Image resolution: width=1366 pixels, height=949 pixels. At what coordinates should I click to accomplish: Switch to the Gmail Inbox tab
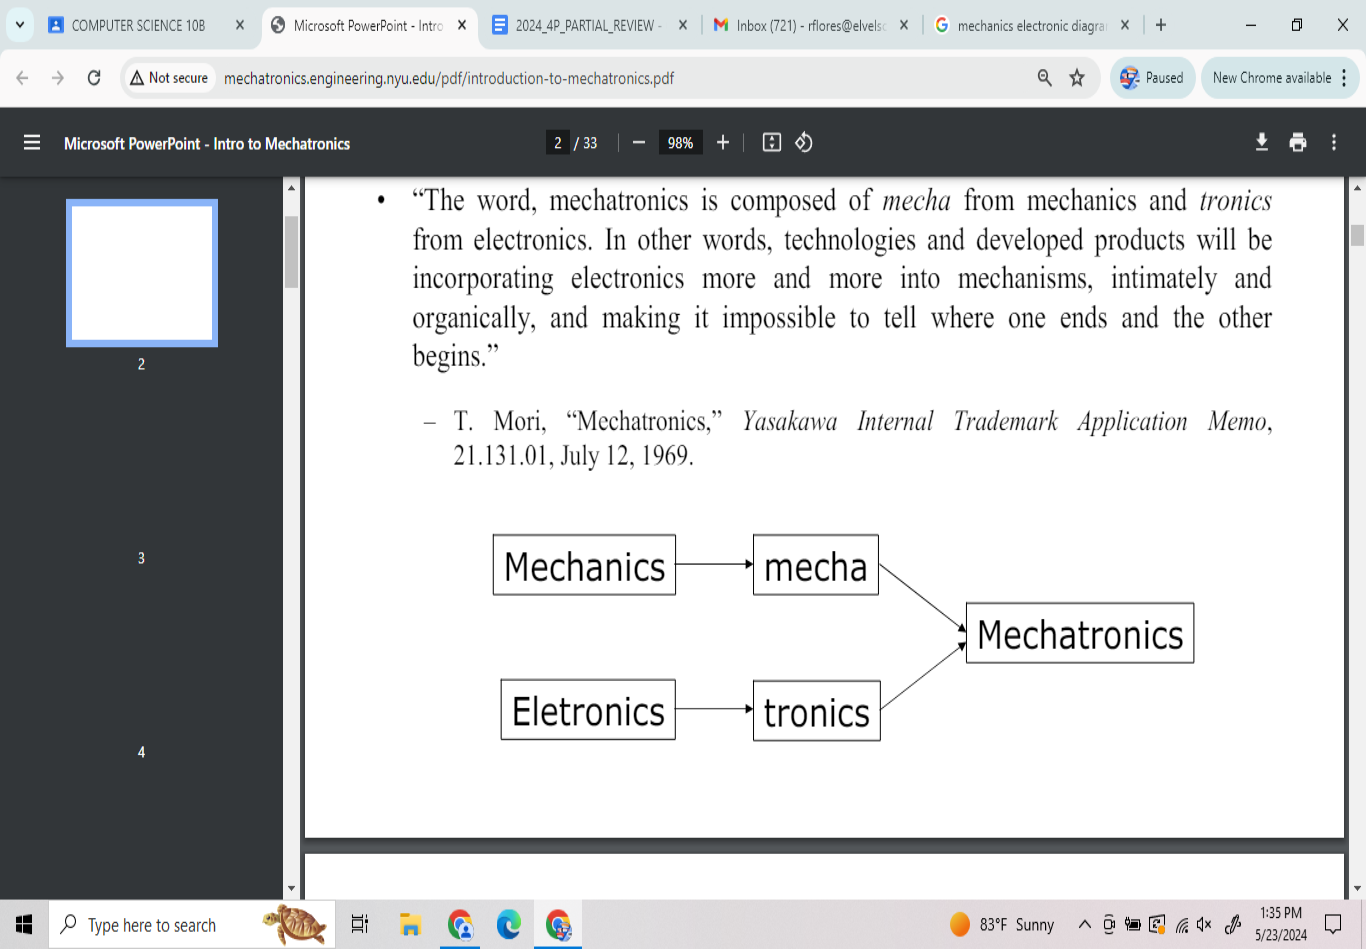coord(810,26)
